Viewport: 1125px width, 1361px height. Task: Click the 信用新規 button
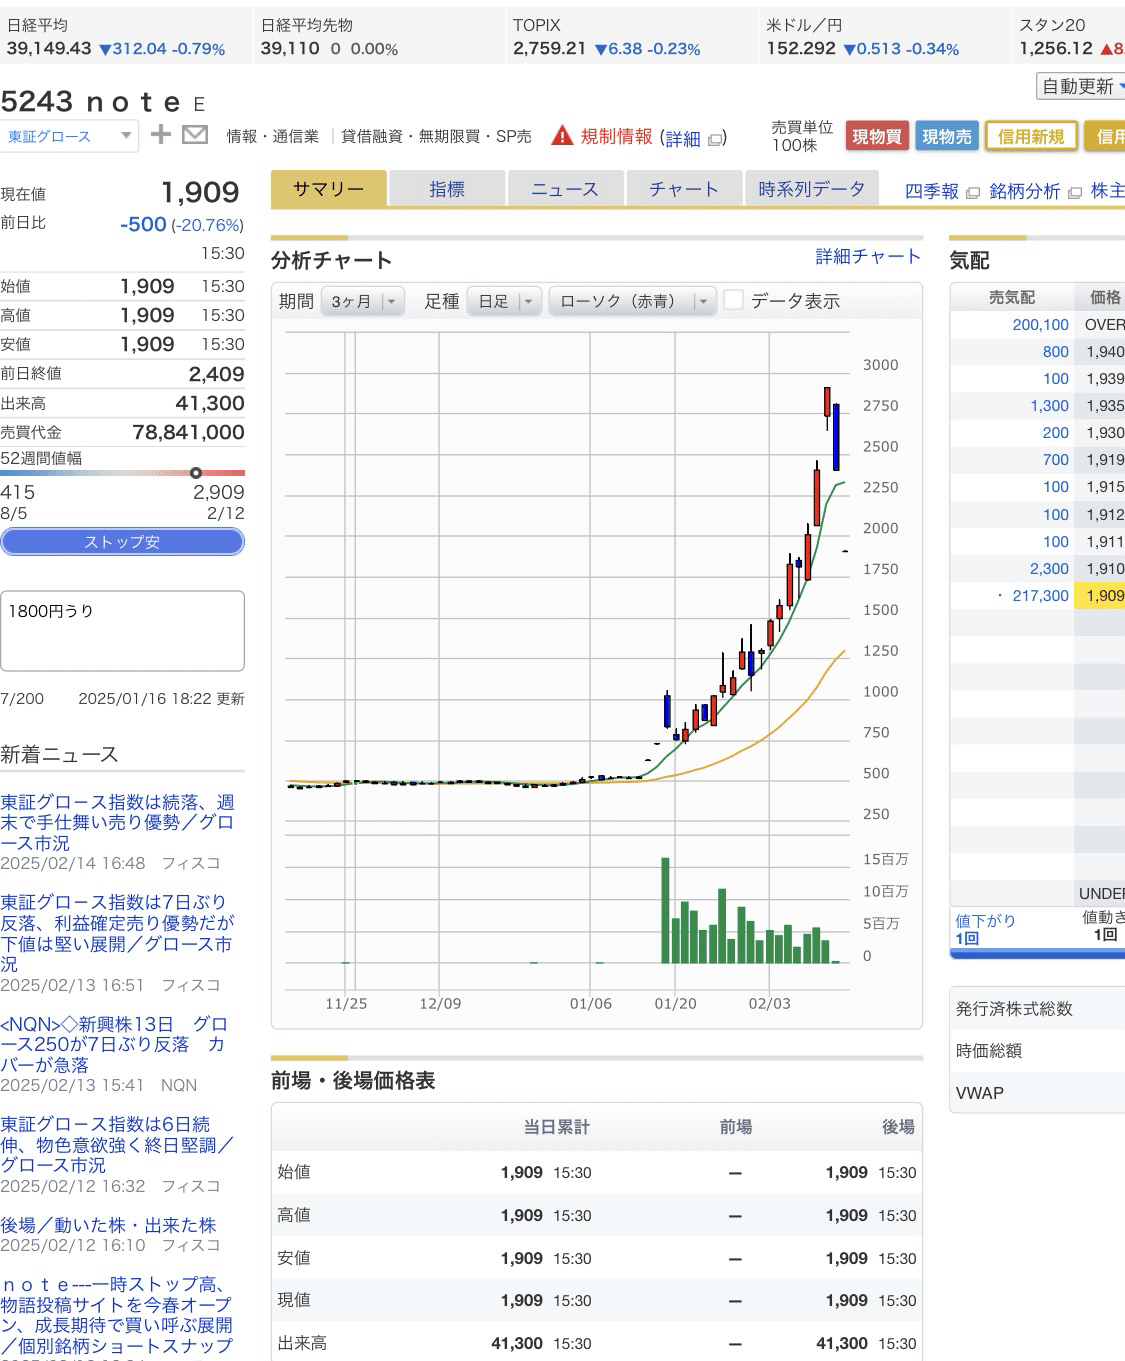tap(1031, 136)
